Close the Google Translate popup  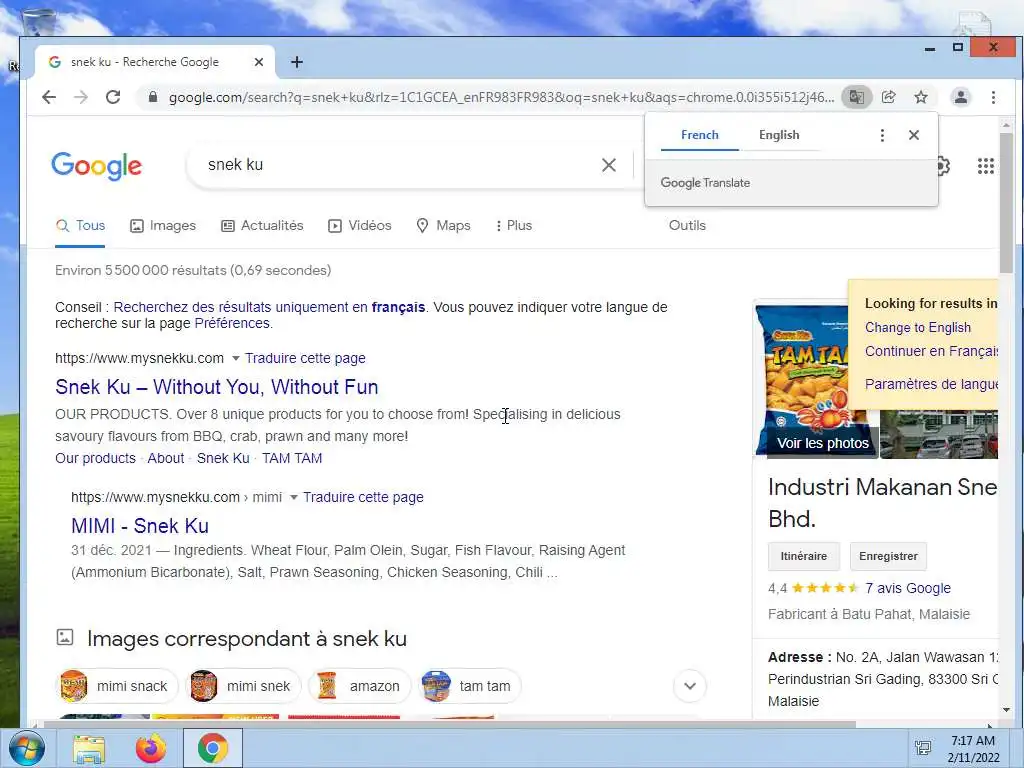pyautogui.click(x=914, y=135)
